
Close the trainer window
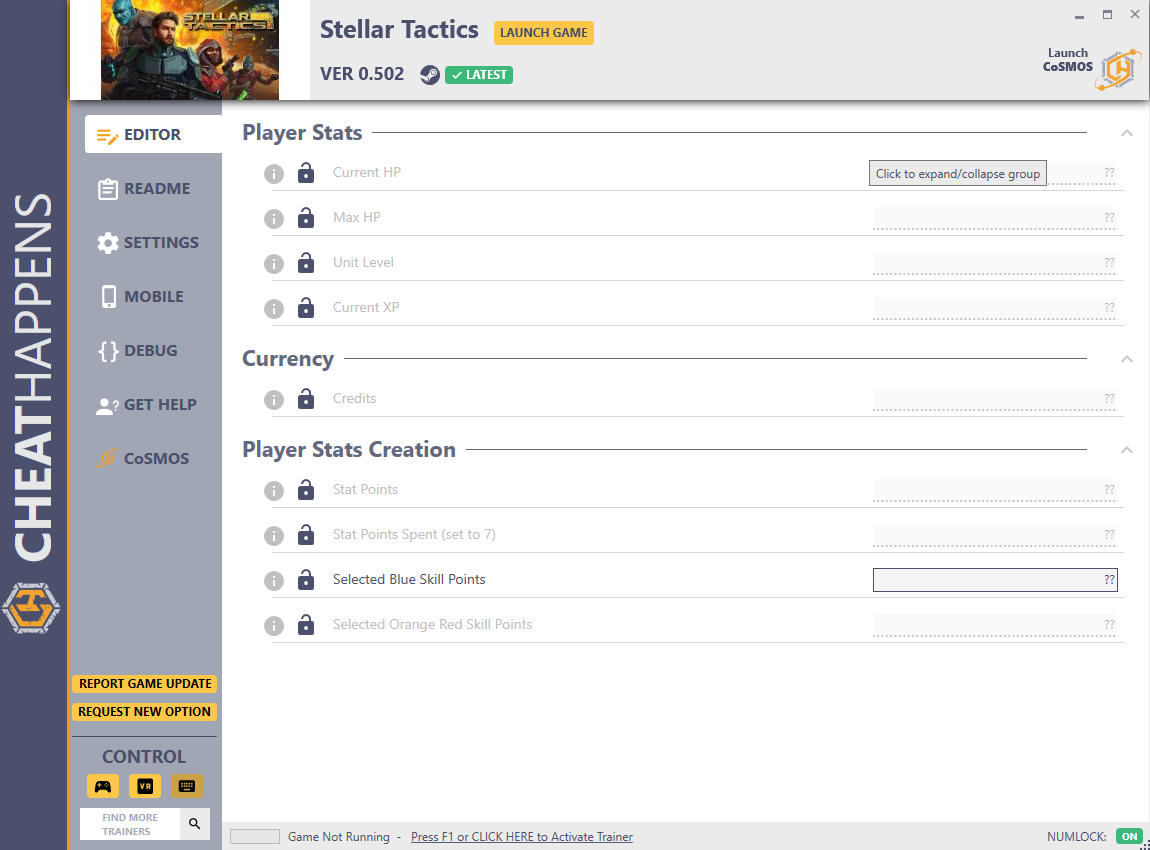point(1135,15)
